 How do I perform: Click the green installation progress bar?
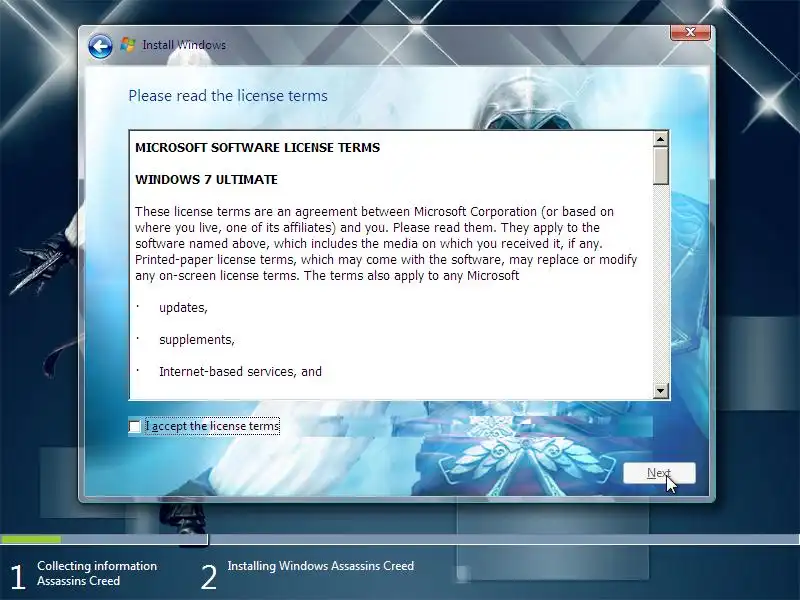[x=31, y=539]
